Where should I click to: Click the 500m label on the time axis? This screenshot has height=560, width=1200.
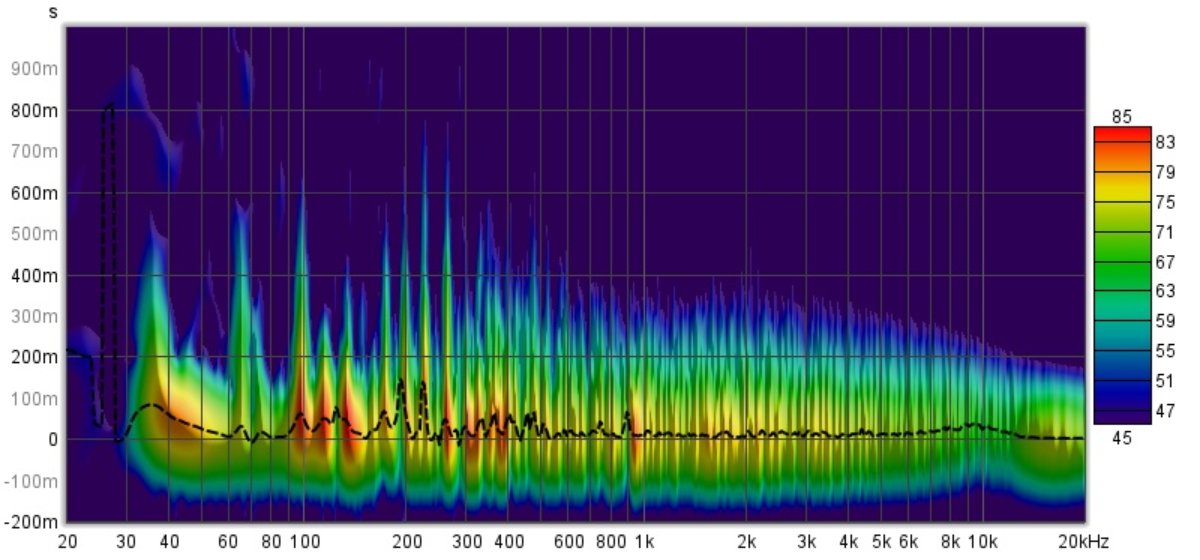click(x=34, y=234)
